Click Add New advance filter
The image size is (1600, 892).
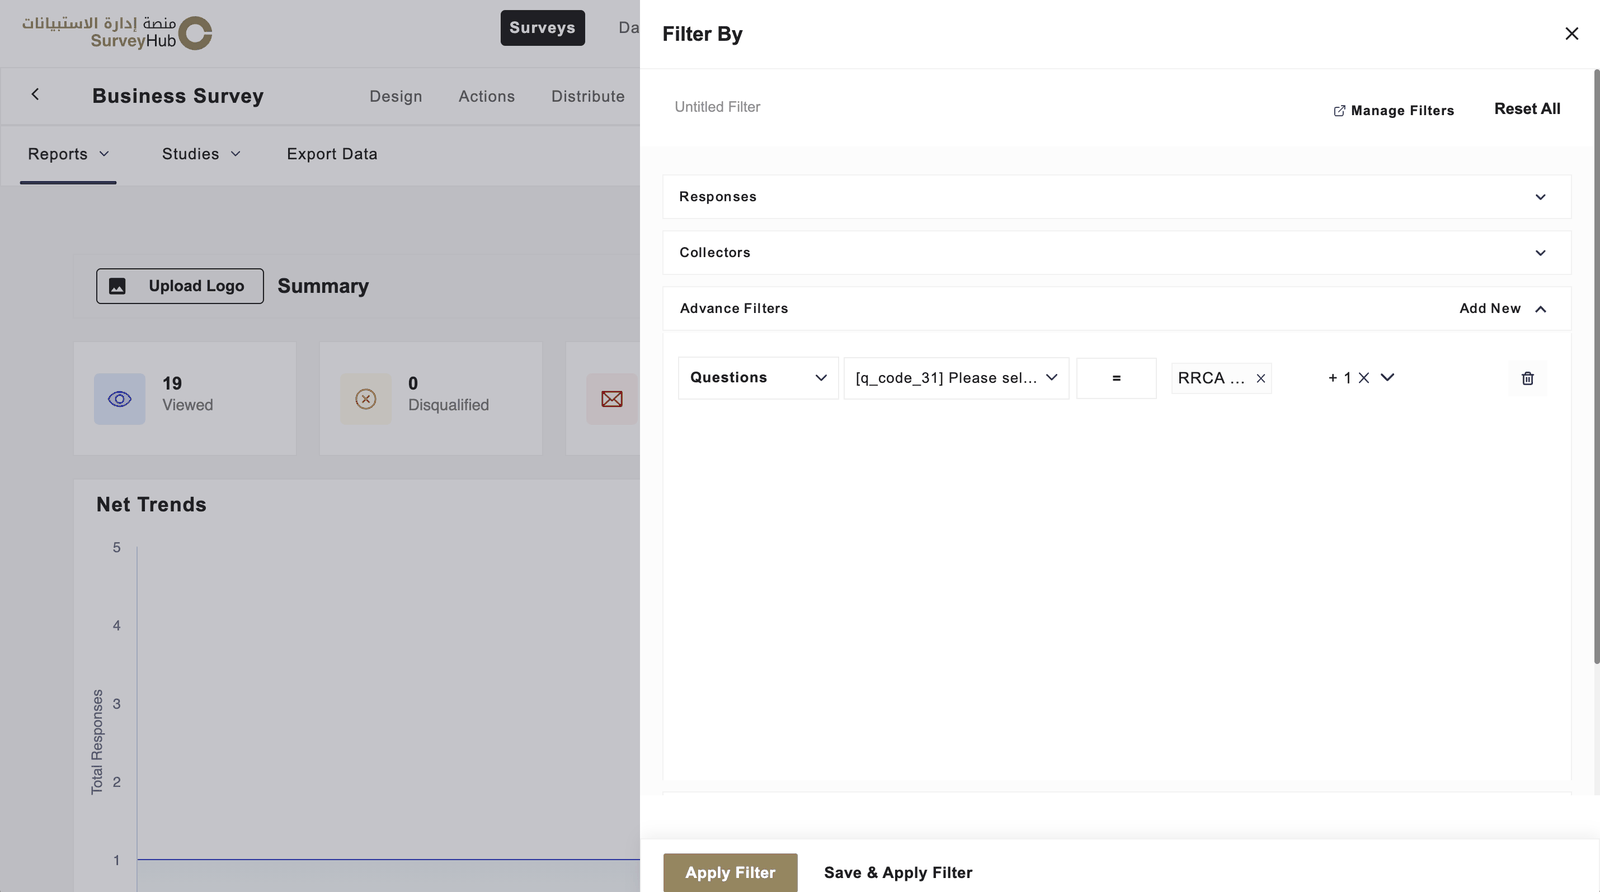(1489, 308)
